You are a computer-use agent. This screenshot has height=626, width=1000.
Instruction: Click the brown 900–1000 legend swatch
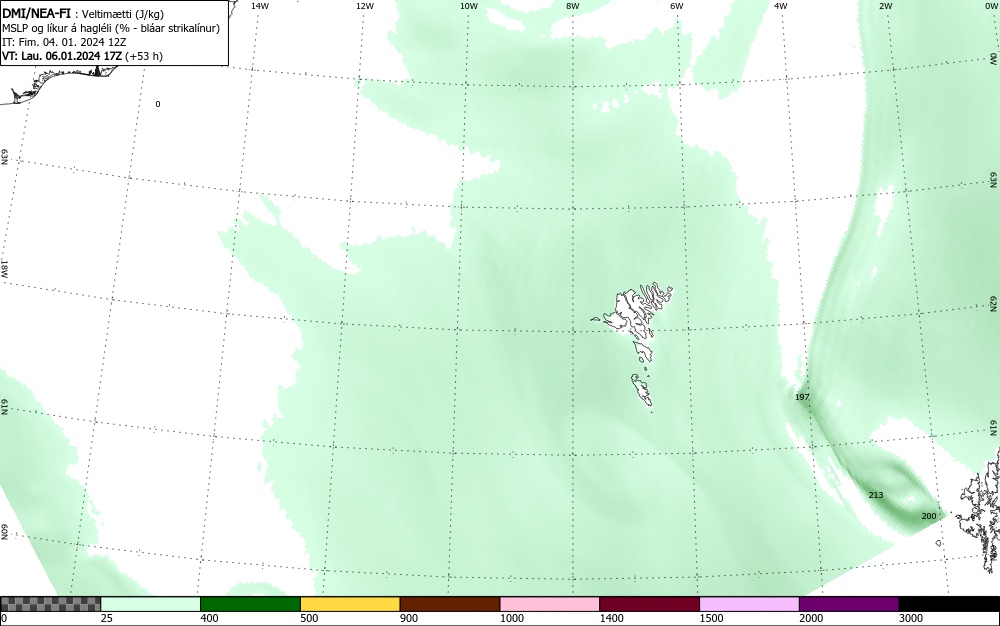click(450, 604)
